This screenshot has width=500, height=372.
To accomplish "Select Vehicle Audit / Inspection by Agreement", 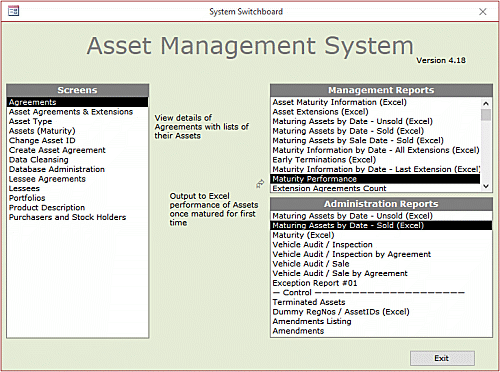I will click(381, 254).
